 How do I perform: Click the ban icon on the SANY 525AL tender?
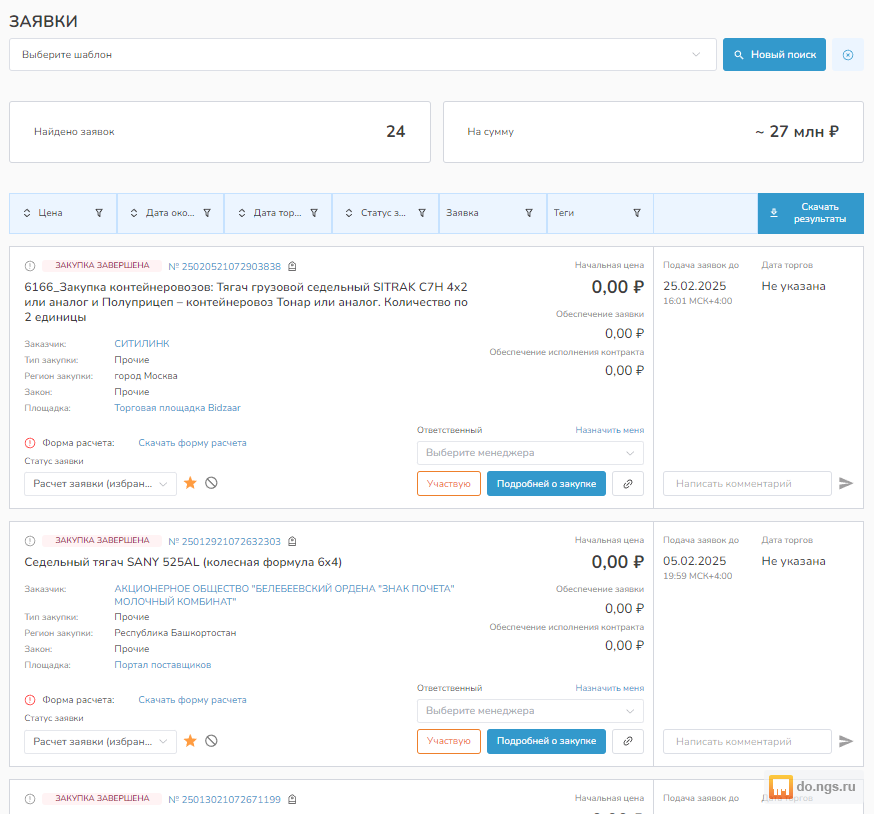211,741
